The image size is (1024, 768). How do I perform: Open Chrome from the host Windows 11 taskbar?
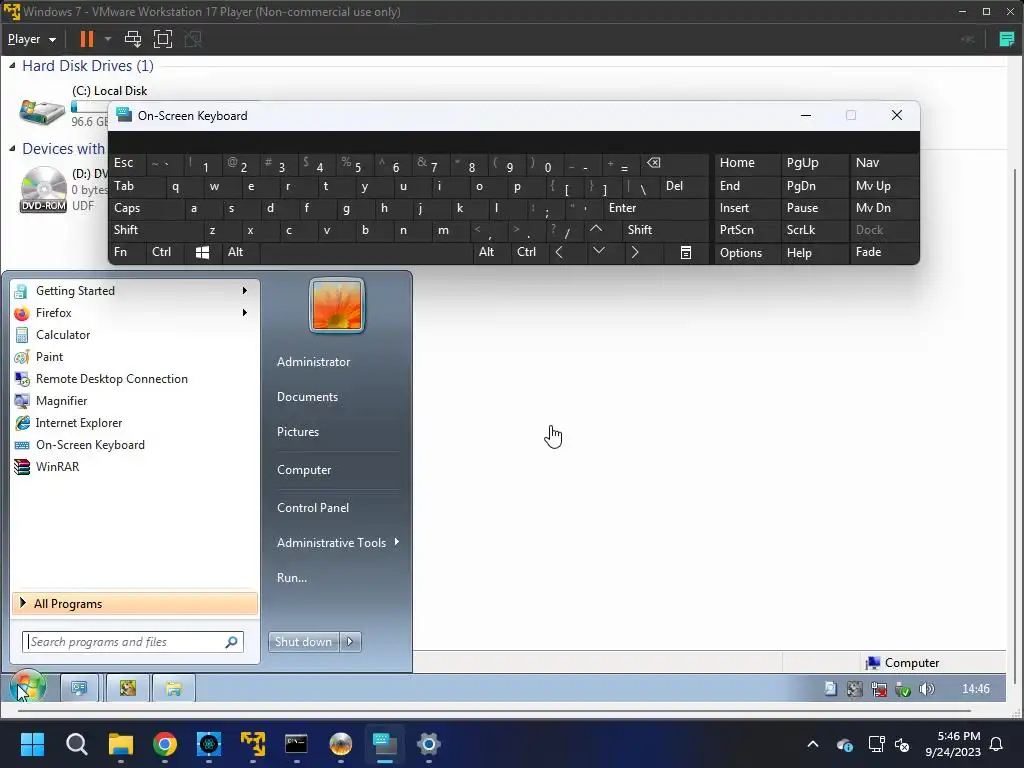(165, 744)
